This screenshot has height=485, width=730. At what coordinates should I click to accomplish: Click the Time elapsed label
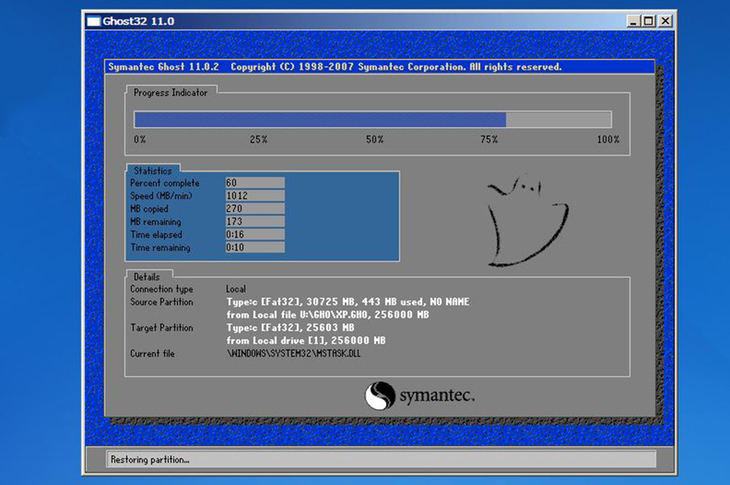(156, 235)
